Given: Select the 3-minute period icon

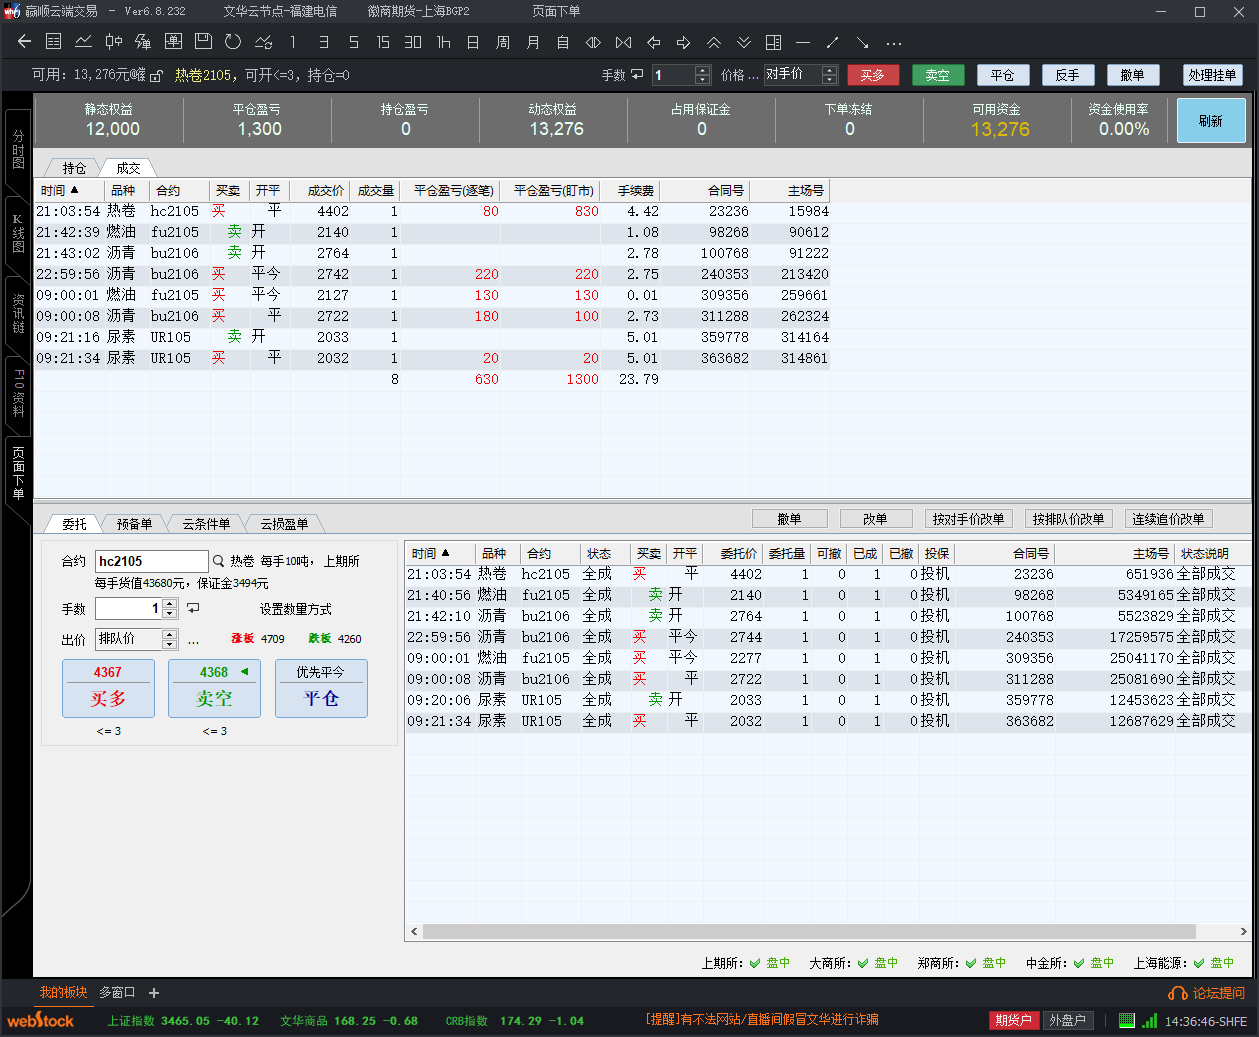Looking at the screenshot, I should pos(323,42).
